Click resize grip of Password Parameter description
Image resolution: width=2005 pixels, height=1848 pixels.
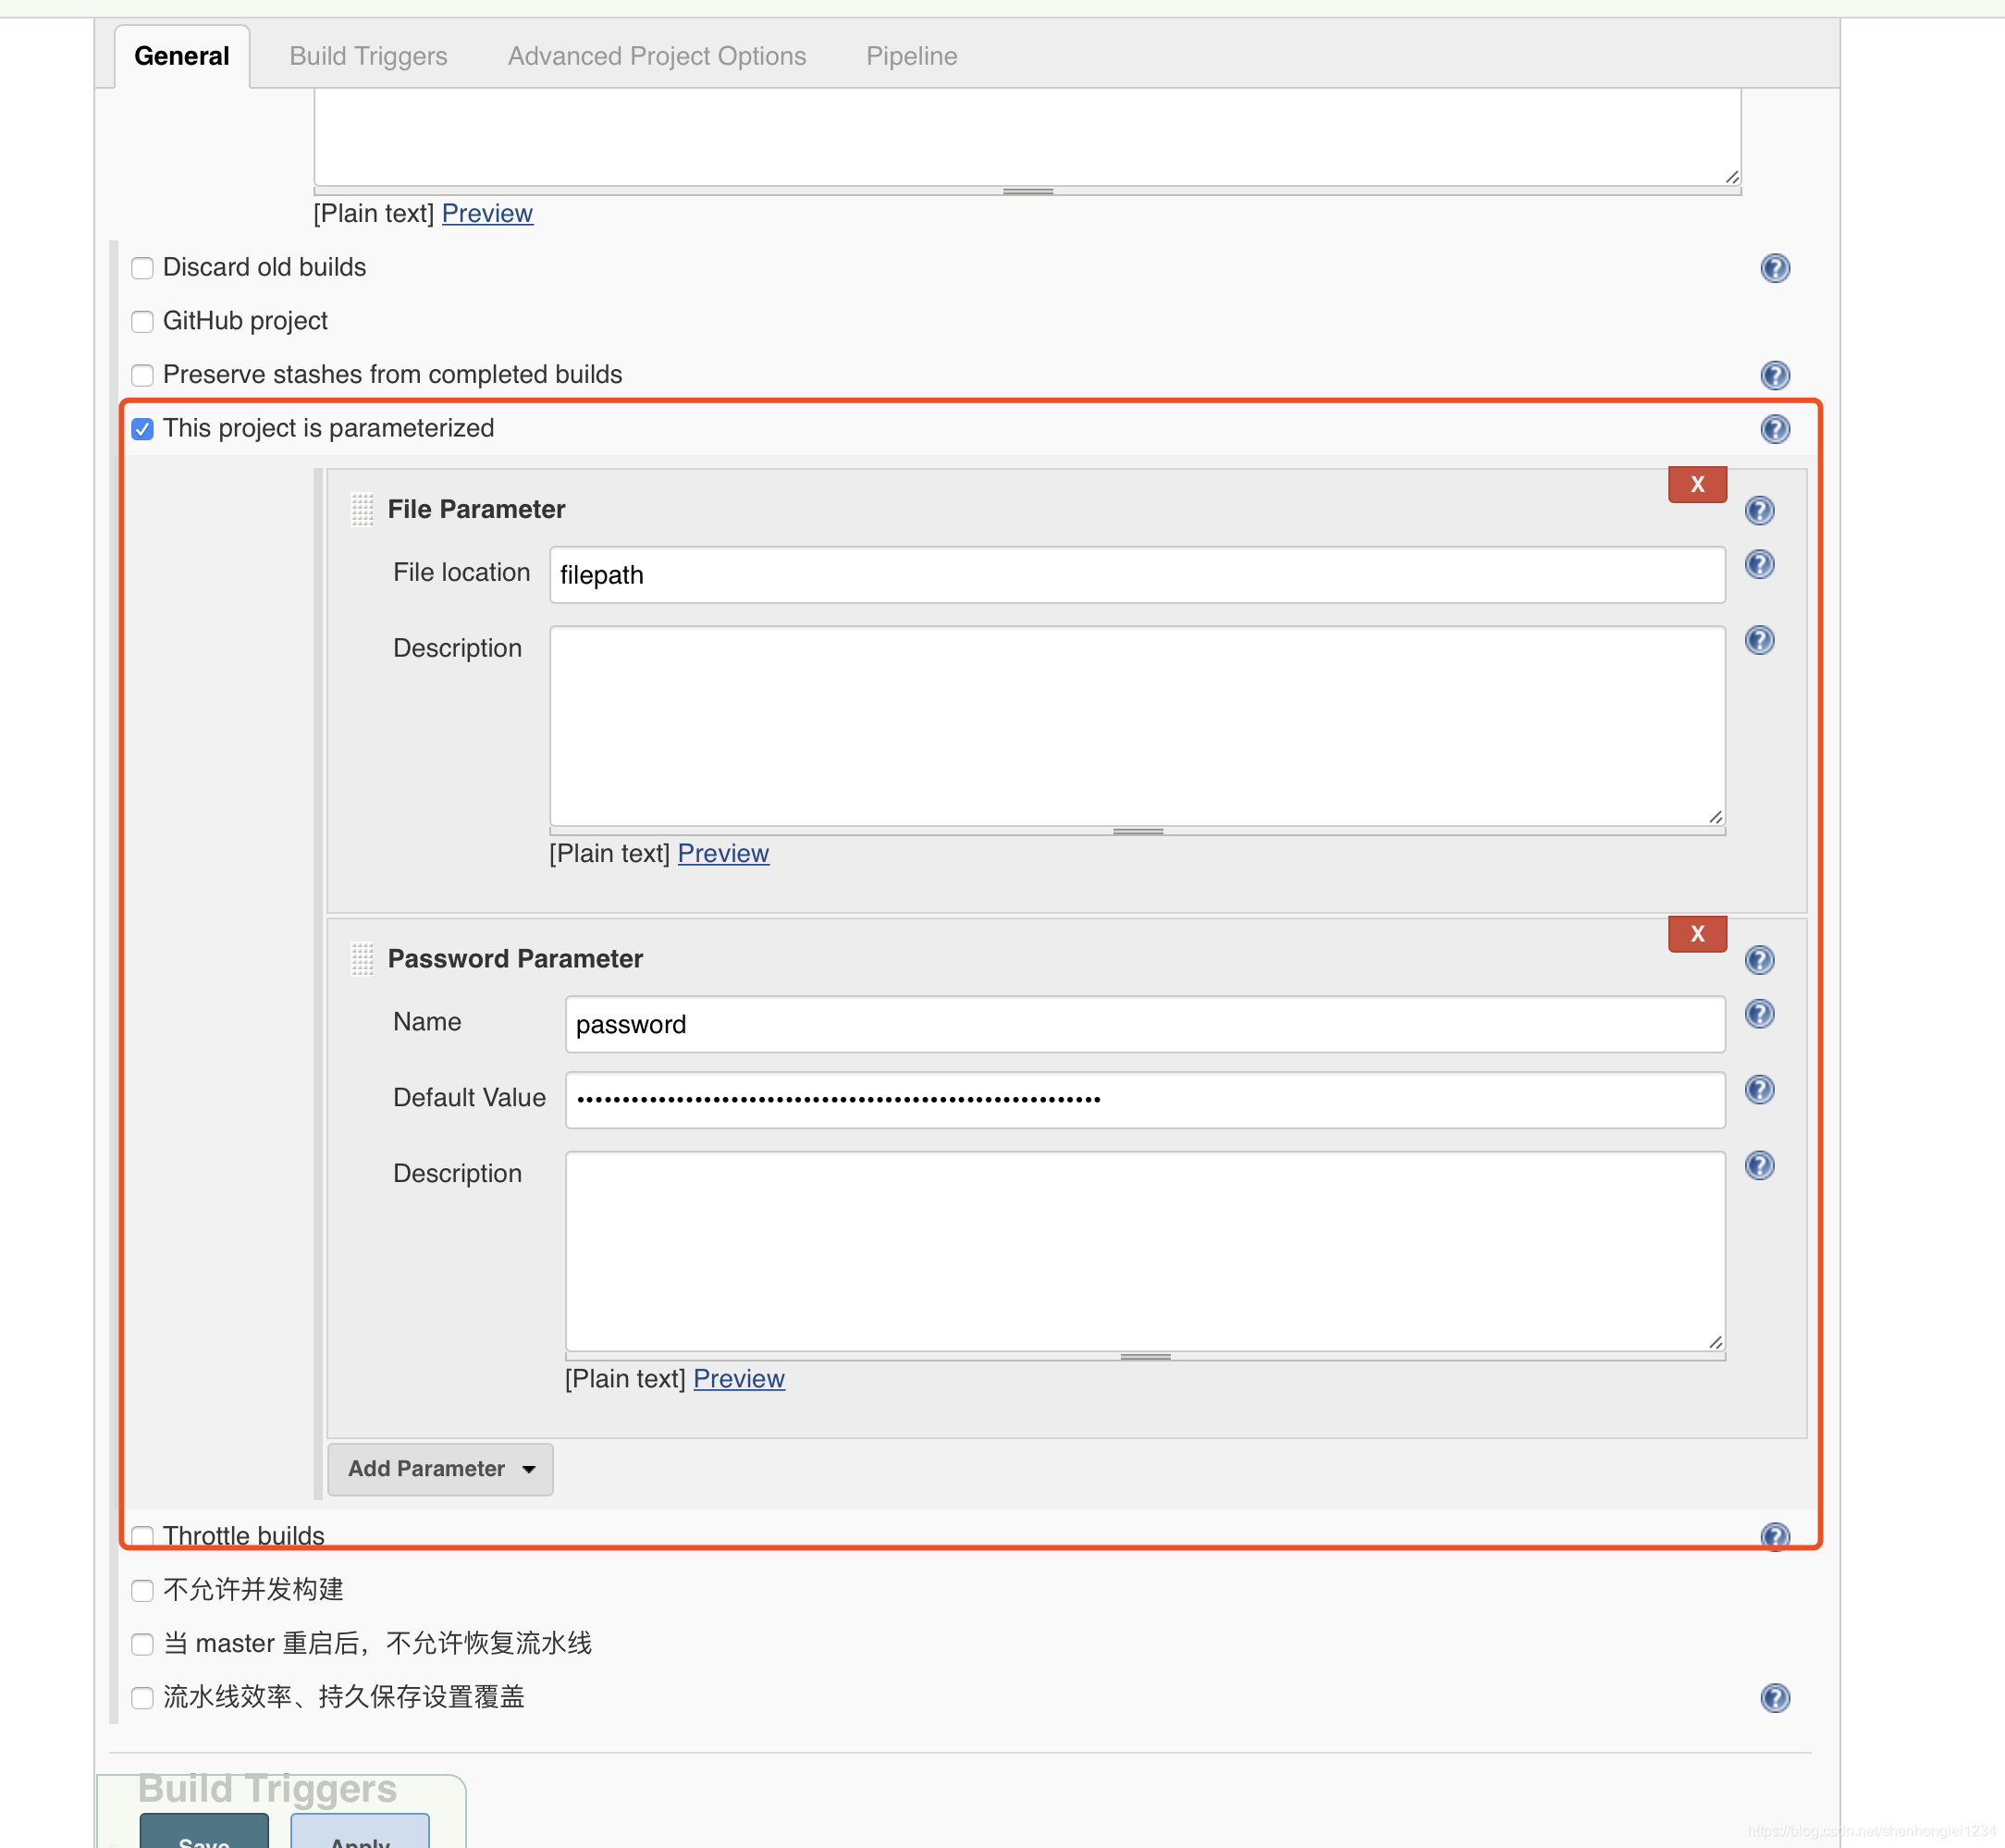tap(1715, 1342)
